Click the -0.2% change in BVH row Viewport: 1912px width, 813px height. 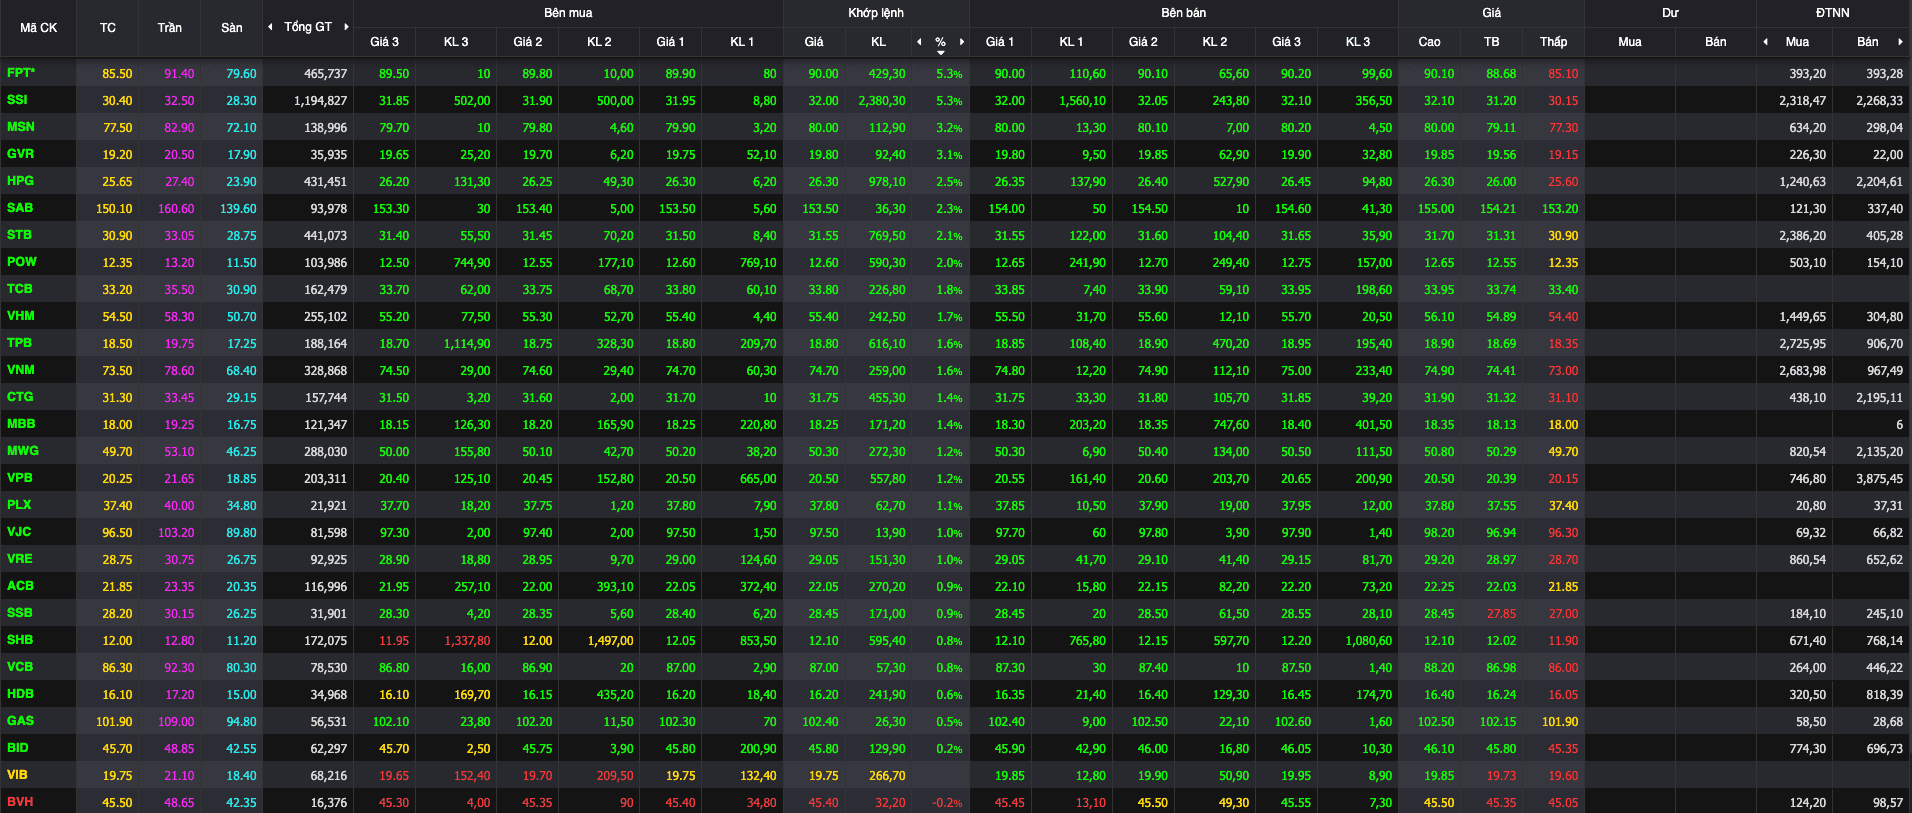tap(947, 803)
